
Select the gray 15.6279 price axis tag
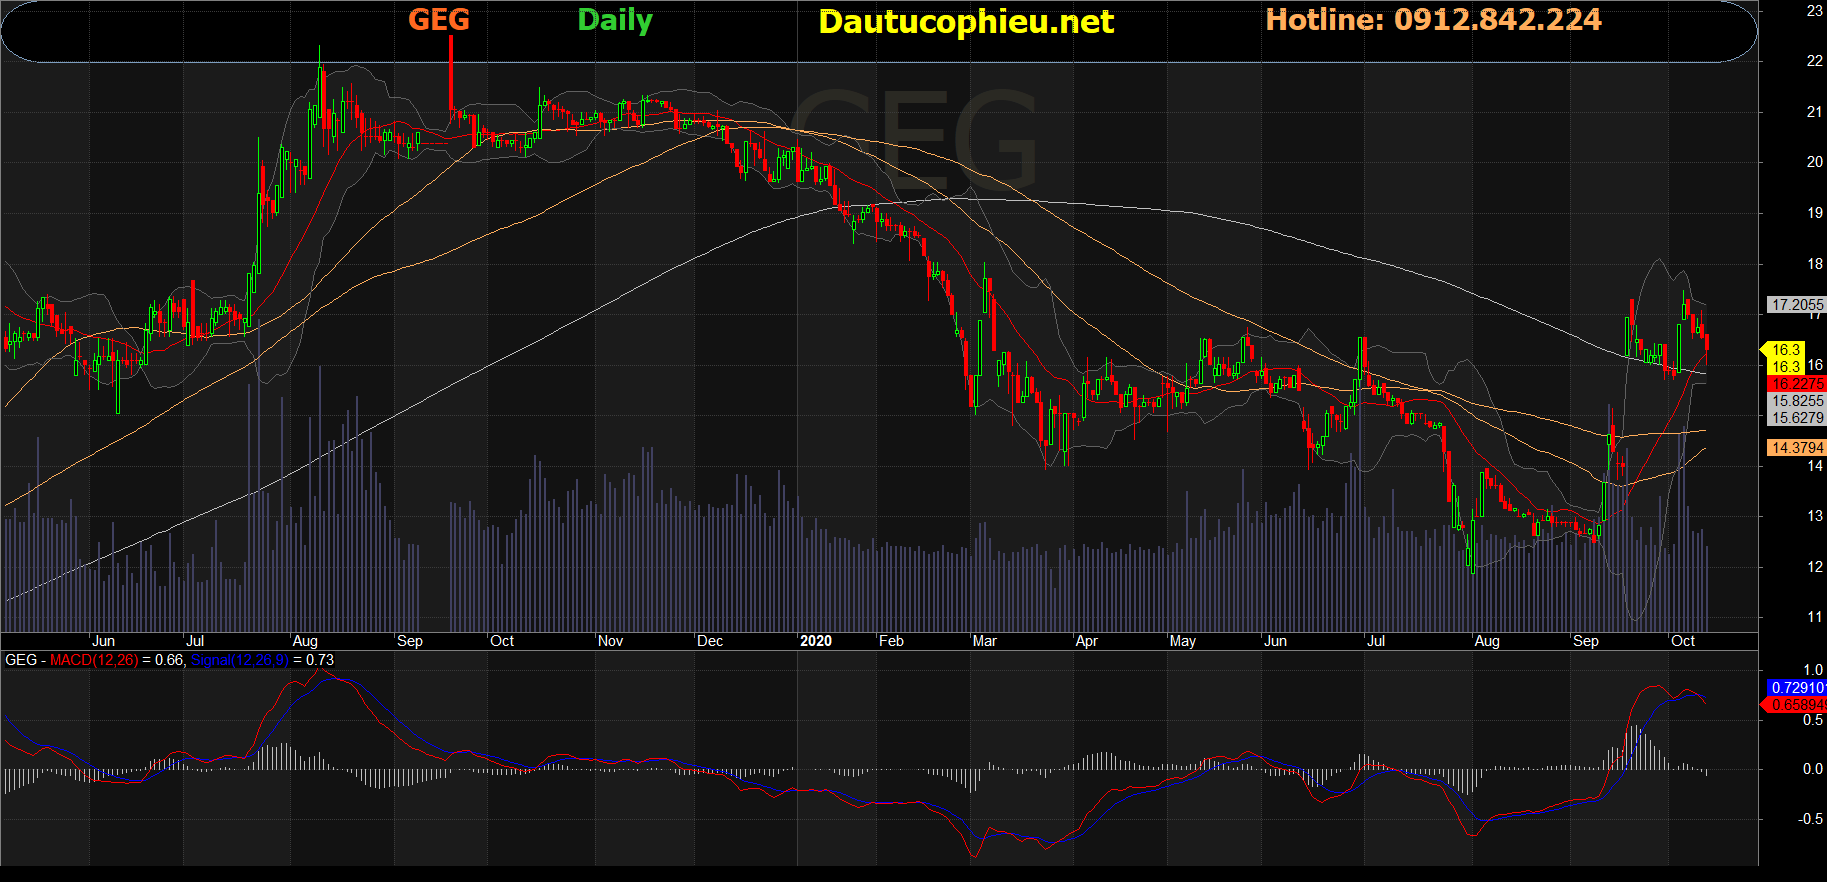(x=1797, y=418)
